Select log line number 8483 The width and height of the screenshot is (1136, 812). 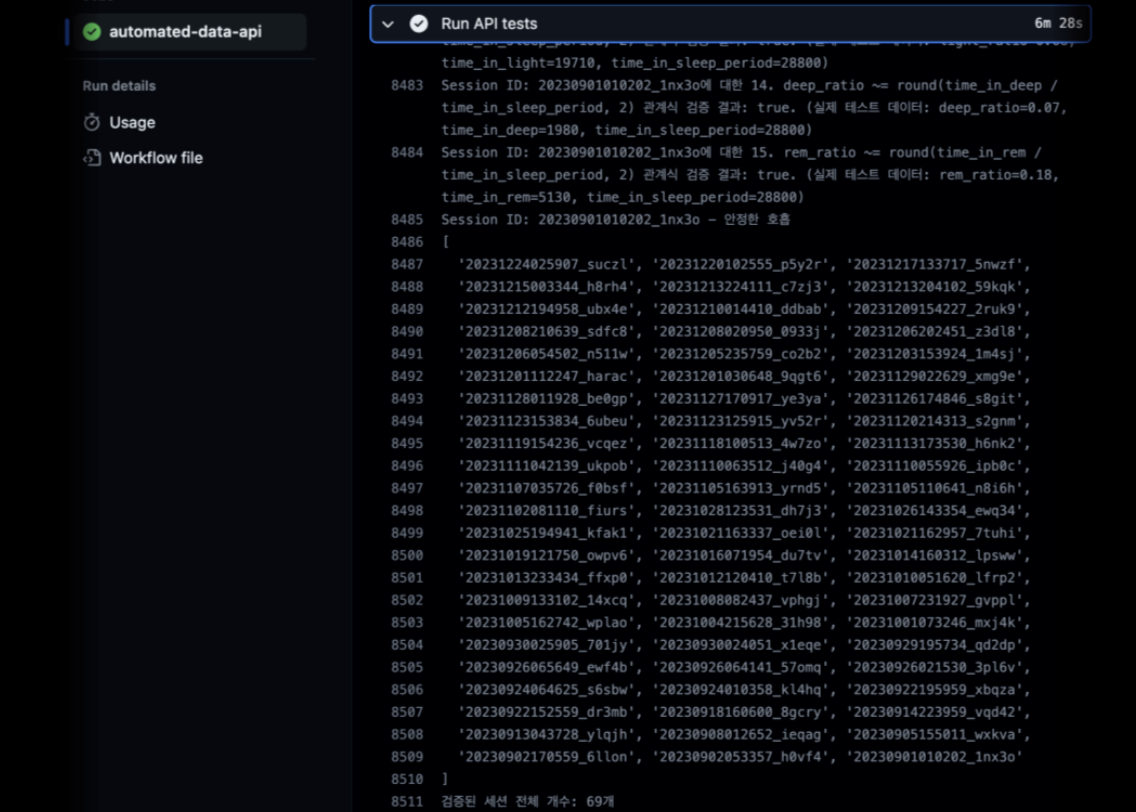(407, 85)
